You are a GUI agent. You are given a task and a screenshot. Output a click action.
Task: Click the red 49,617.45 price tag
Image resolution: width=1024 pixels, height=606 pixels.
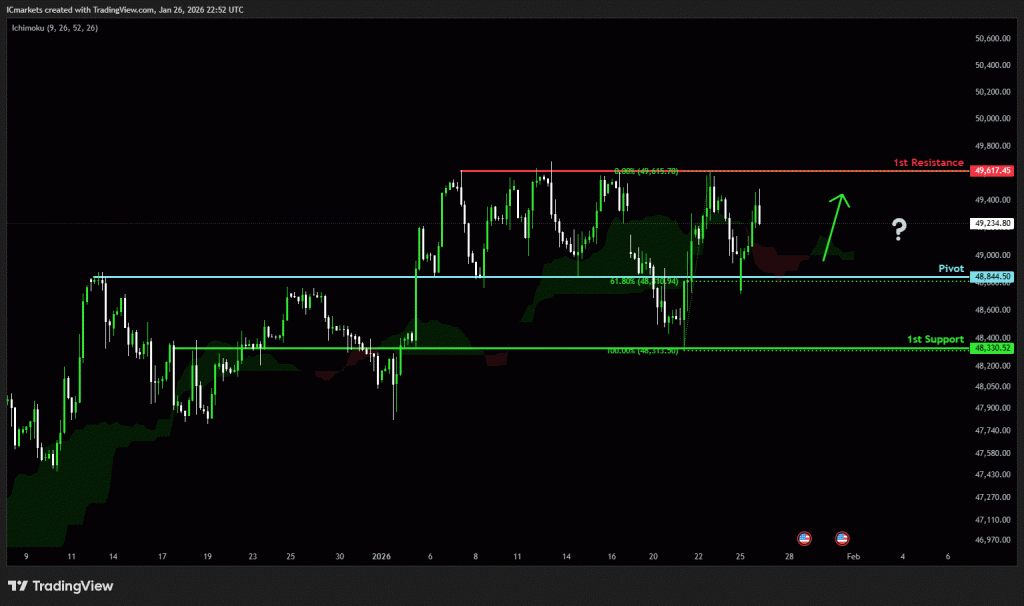[993, 171]
